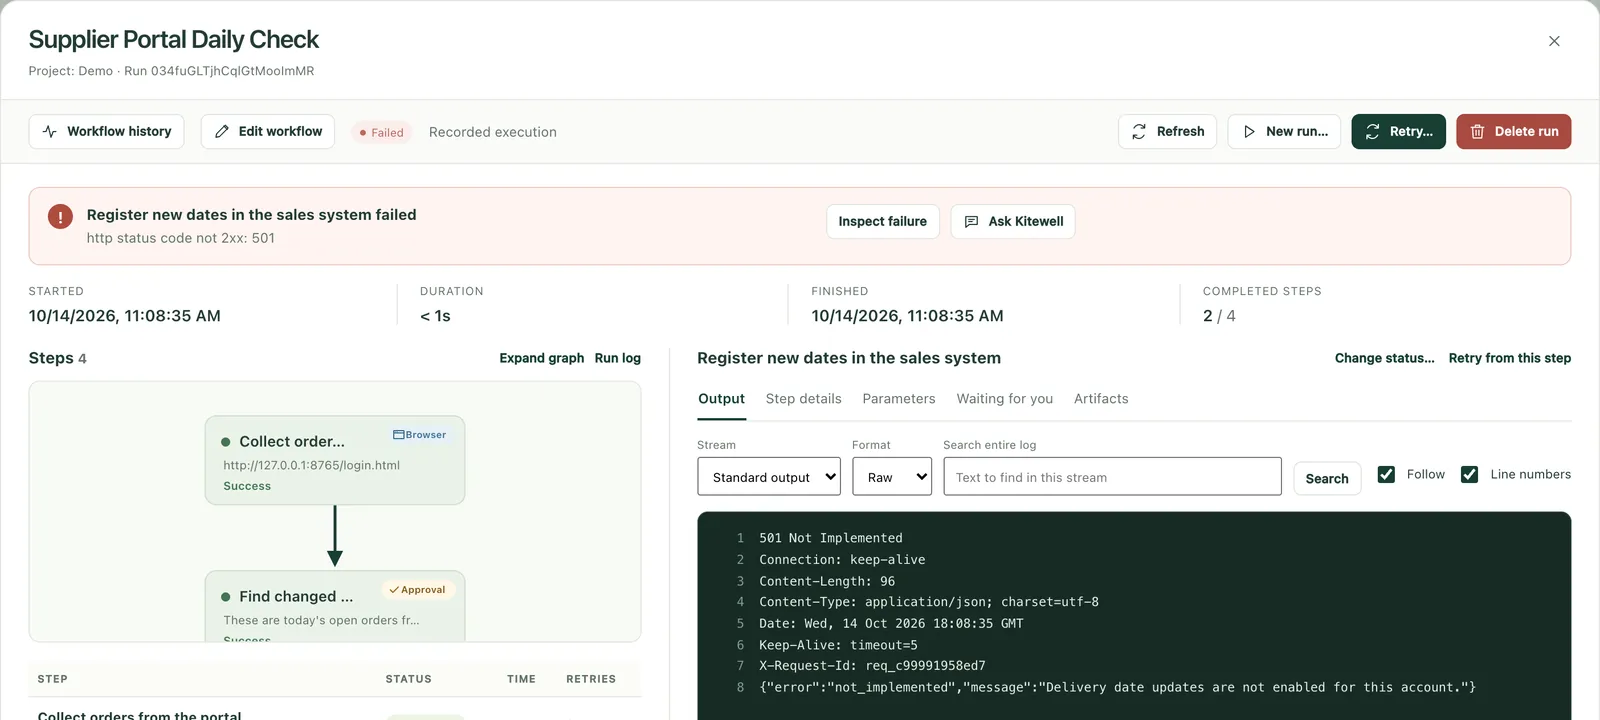1600x720 pixels.
Task: Click the X-Request-Id log line
Action: point(872,666)
